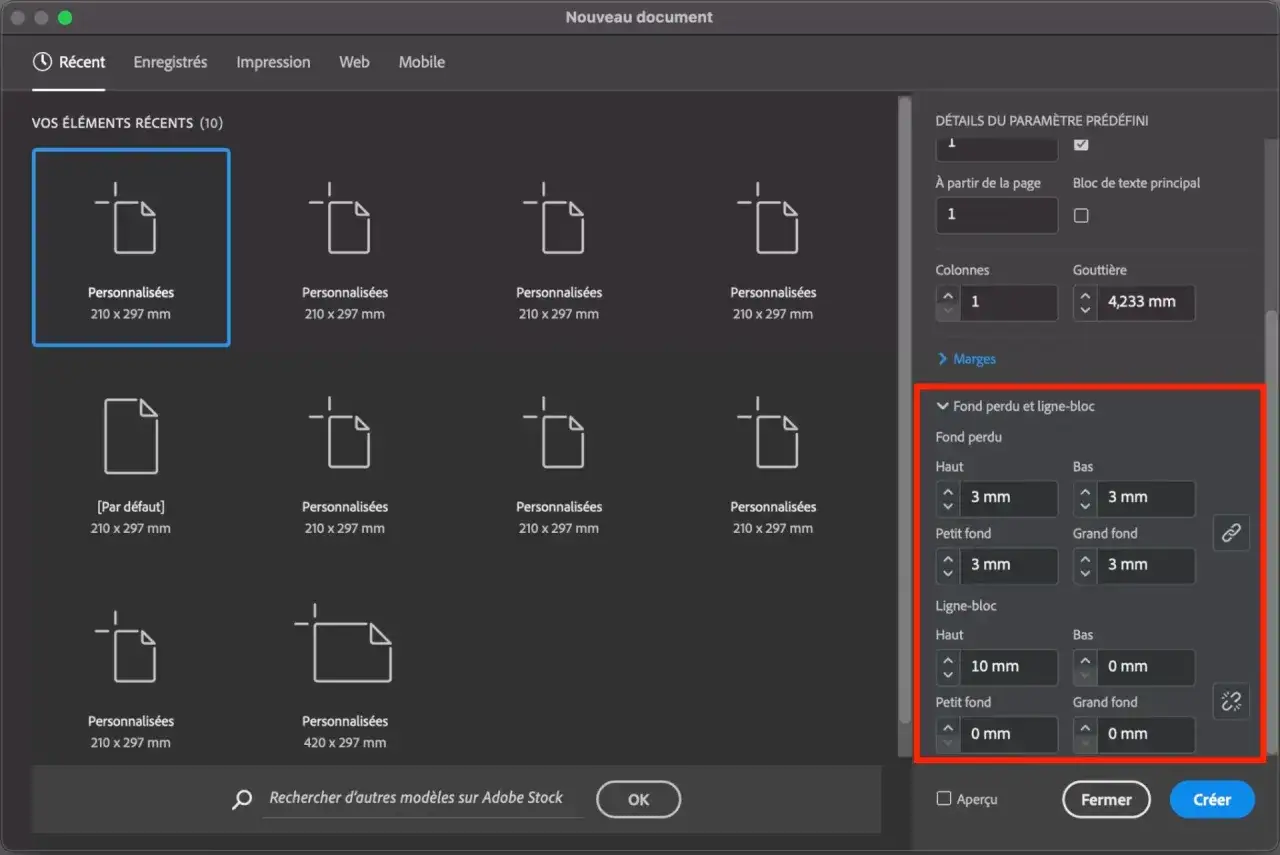
Task: Click the Fermer button
Action: [1106, 799]
